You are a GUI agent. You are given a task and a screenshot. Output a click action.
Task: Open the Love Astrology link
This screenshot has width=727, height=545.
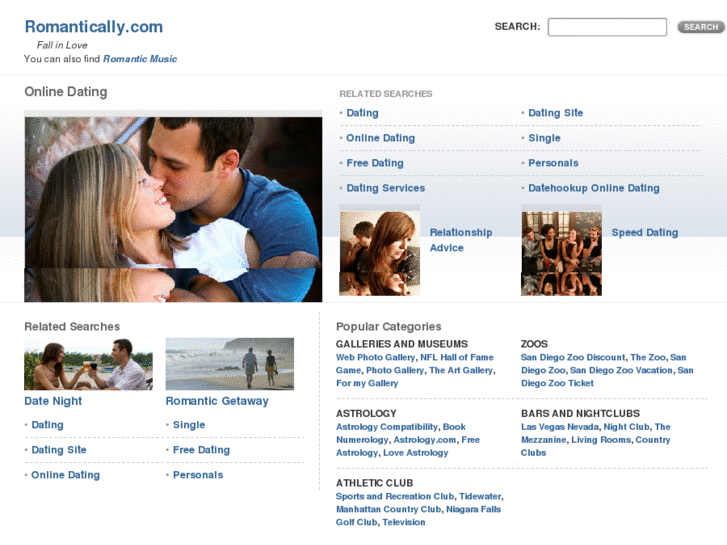(415, 453)
